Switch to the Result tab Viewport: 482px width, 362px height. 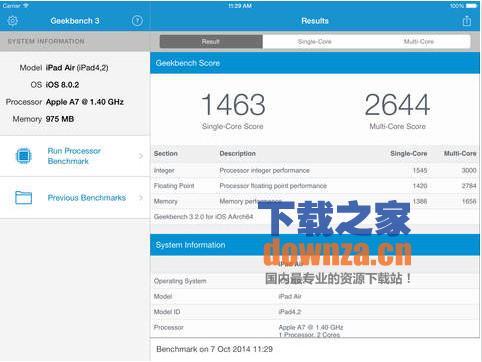point(211,42)
